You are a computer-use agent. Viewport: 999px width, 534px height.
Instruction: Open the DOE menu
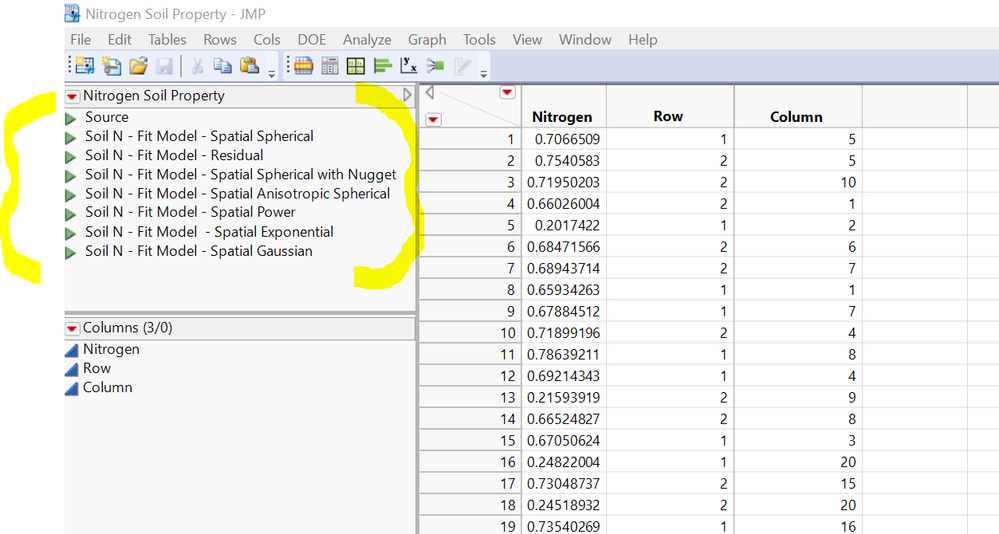pos(312,40)
